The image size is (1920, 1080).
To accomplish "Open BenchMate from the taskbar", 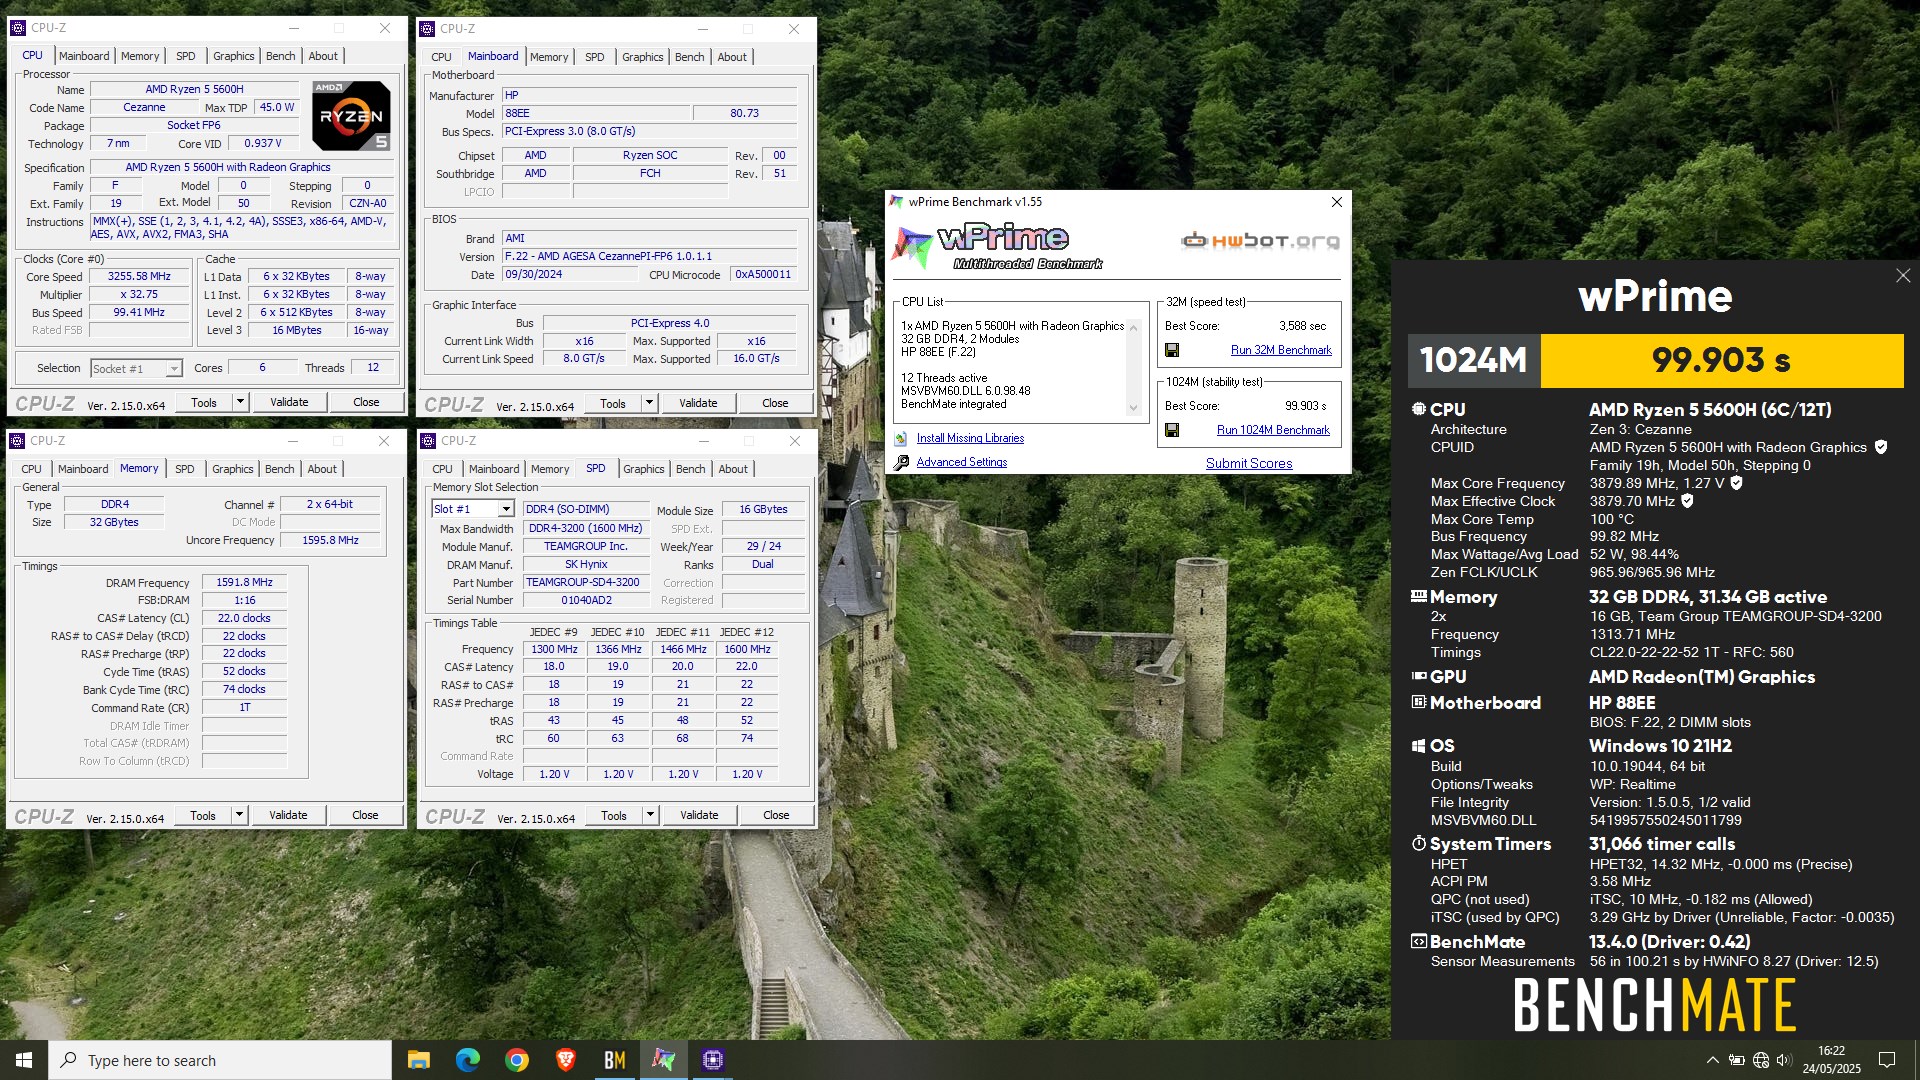I will (x=615, y=1060).
